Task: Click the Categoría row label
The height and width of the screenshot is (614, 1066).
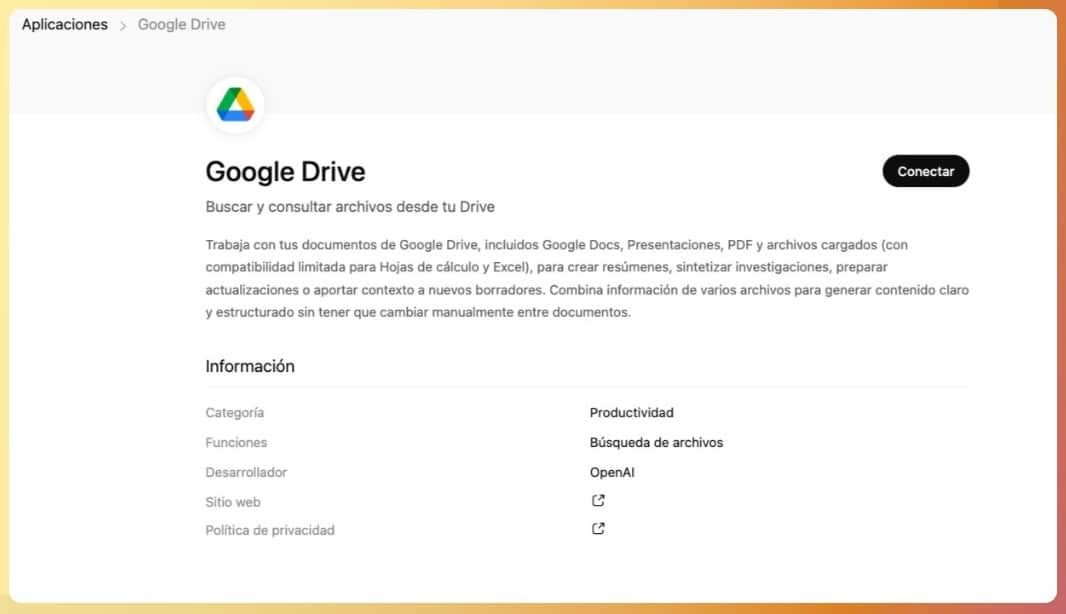Action: pos(234,412)
